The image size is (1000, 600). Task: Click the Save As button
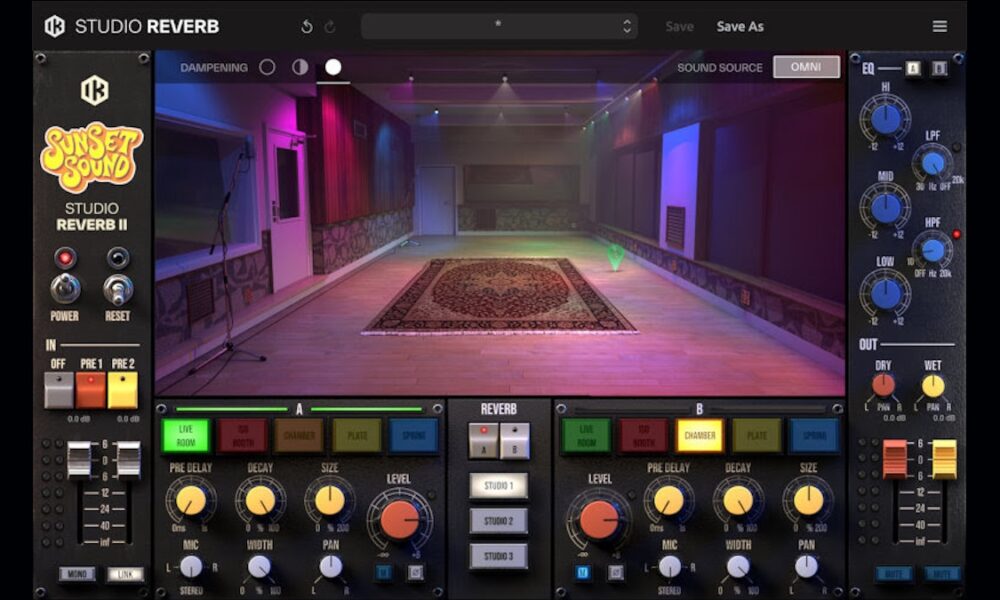(x=740, y=27)
